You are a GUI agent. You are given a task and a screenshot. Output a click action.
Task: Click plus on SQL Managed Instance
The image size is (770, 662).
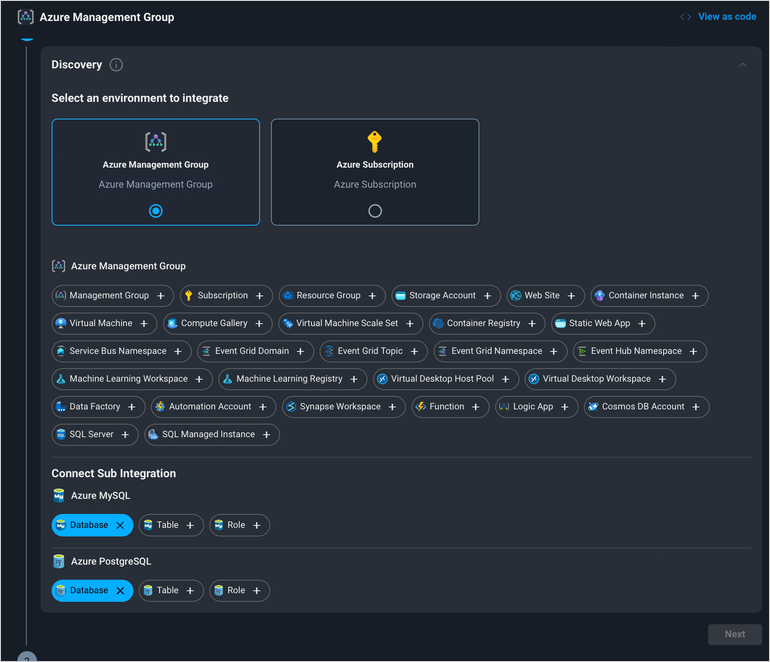pos(267,435)
